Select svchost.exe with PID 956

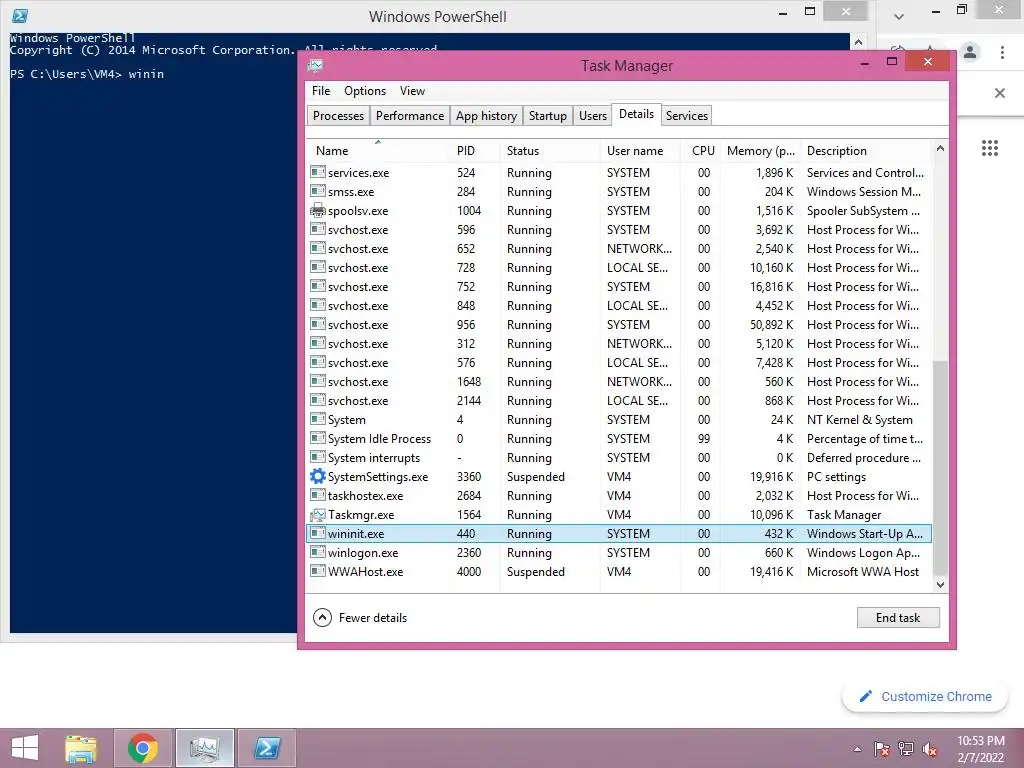tap(619, 325)
